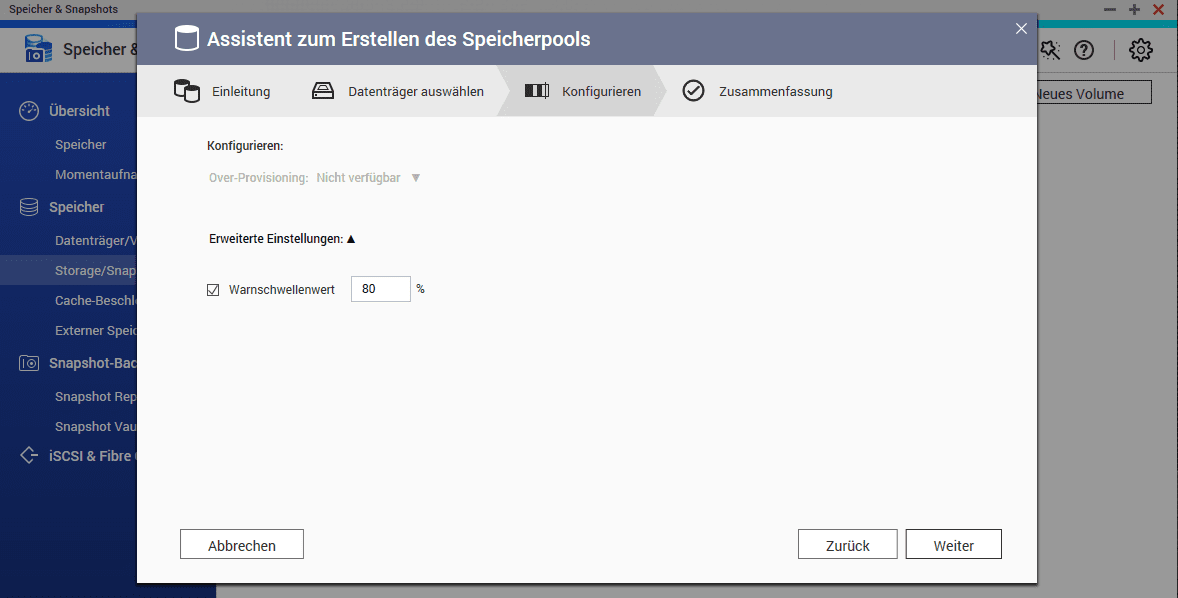Click the Konfigurieren: heading text

[x=245, y=146]
